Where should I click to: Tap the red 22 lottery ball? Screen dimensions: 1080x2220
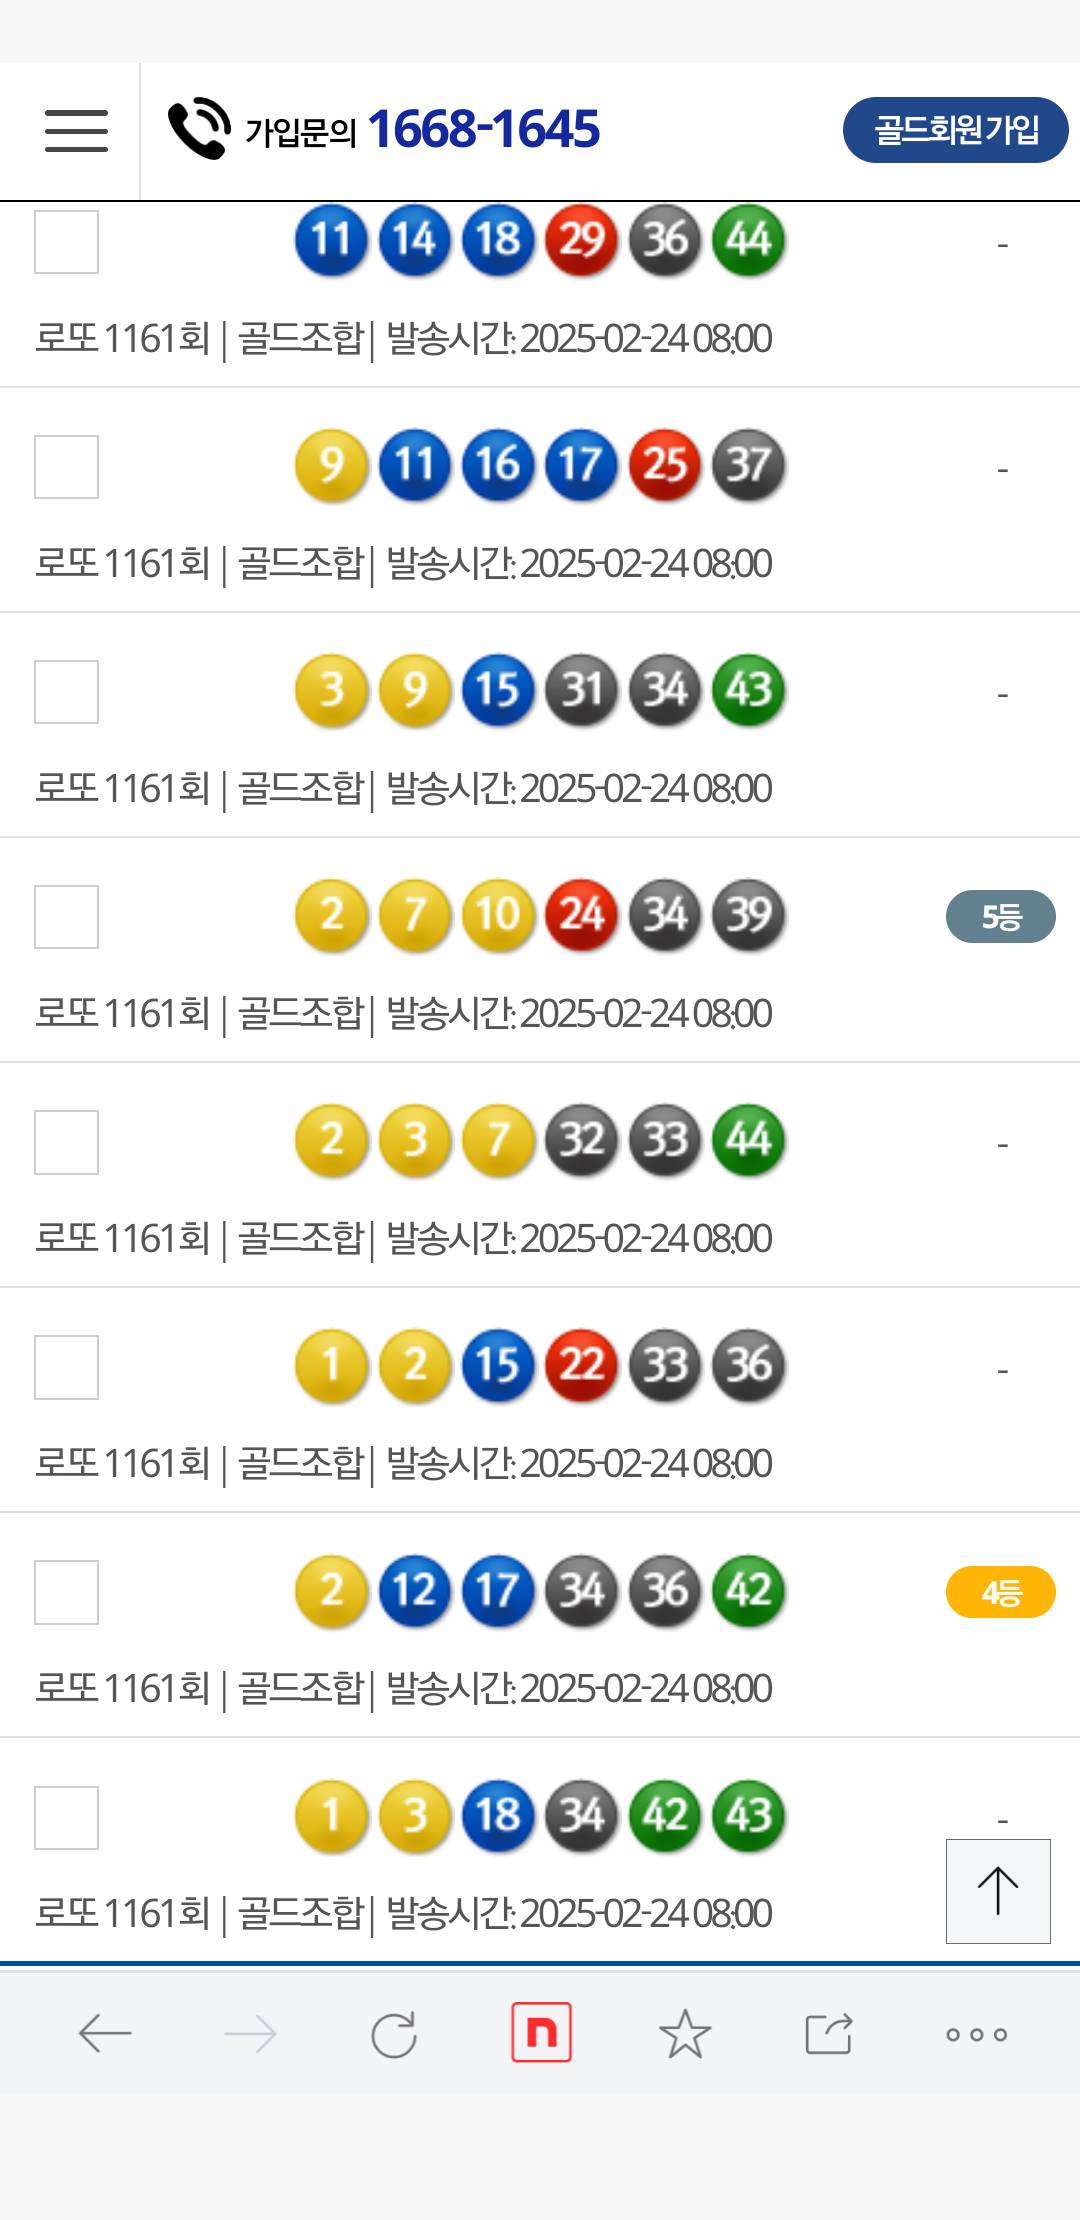(x=581, y=1365)
